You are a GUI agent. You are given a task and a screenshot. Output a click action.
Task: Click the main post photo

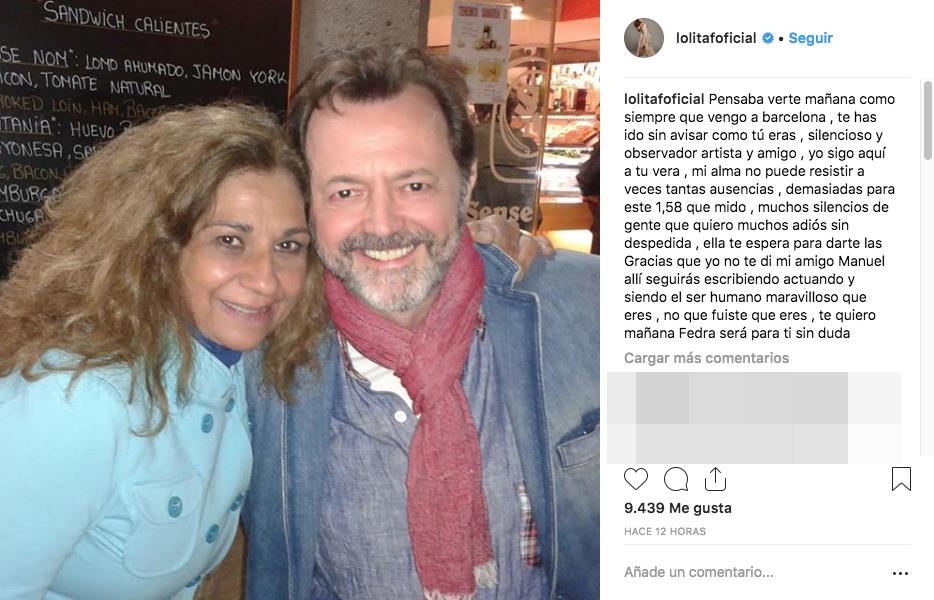click(300, 300)
